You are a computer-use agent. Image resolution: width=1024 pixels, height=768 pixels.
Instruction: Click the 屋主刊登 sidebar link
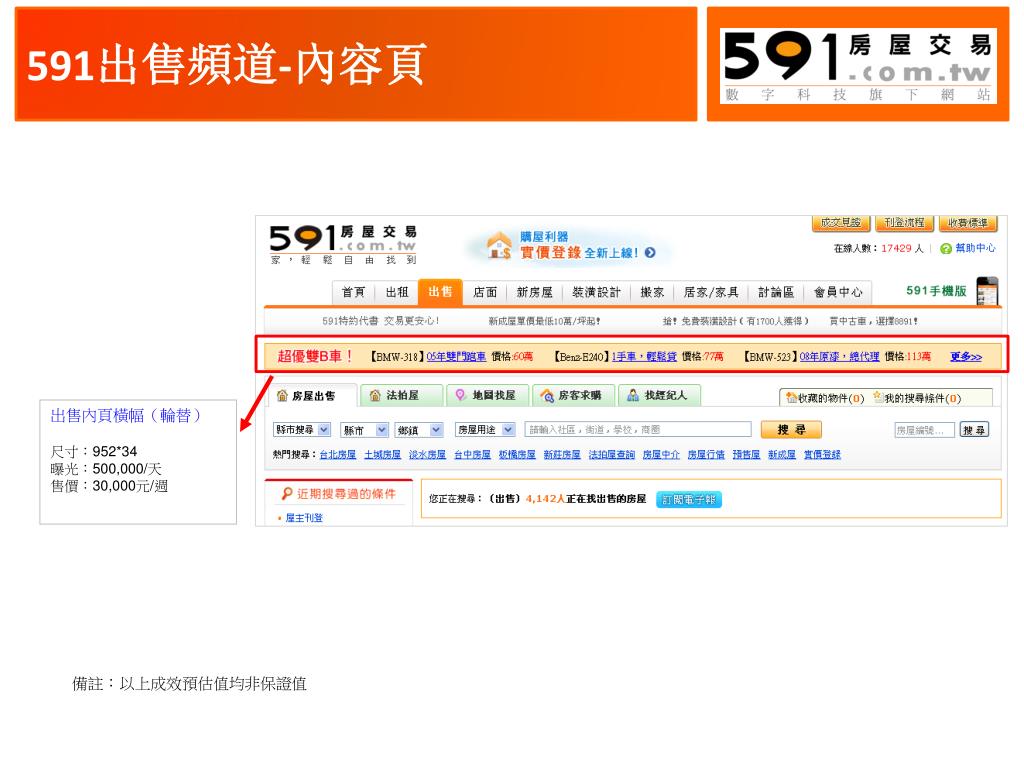(304, 518)
